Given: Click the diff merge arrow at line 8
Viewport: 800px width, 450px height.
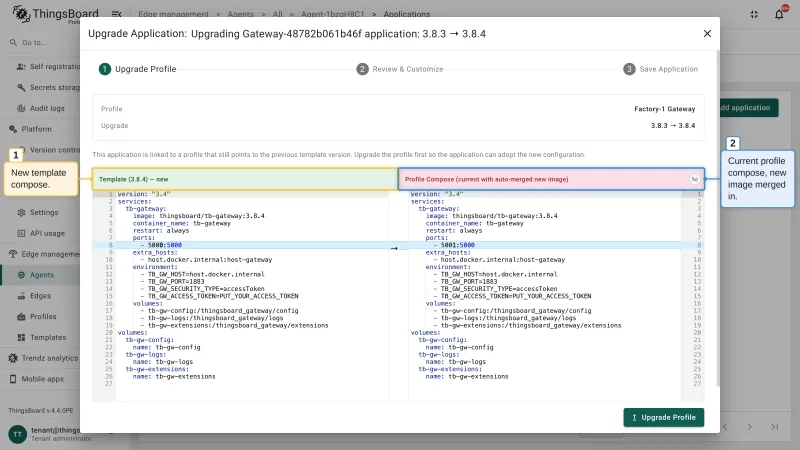Looking at the screenshot, I should point(394,248).
